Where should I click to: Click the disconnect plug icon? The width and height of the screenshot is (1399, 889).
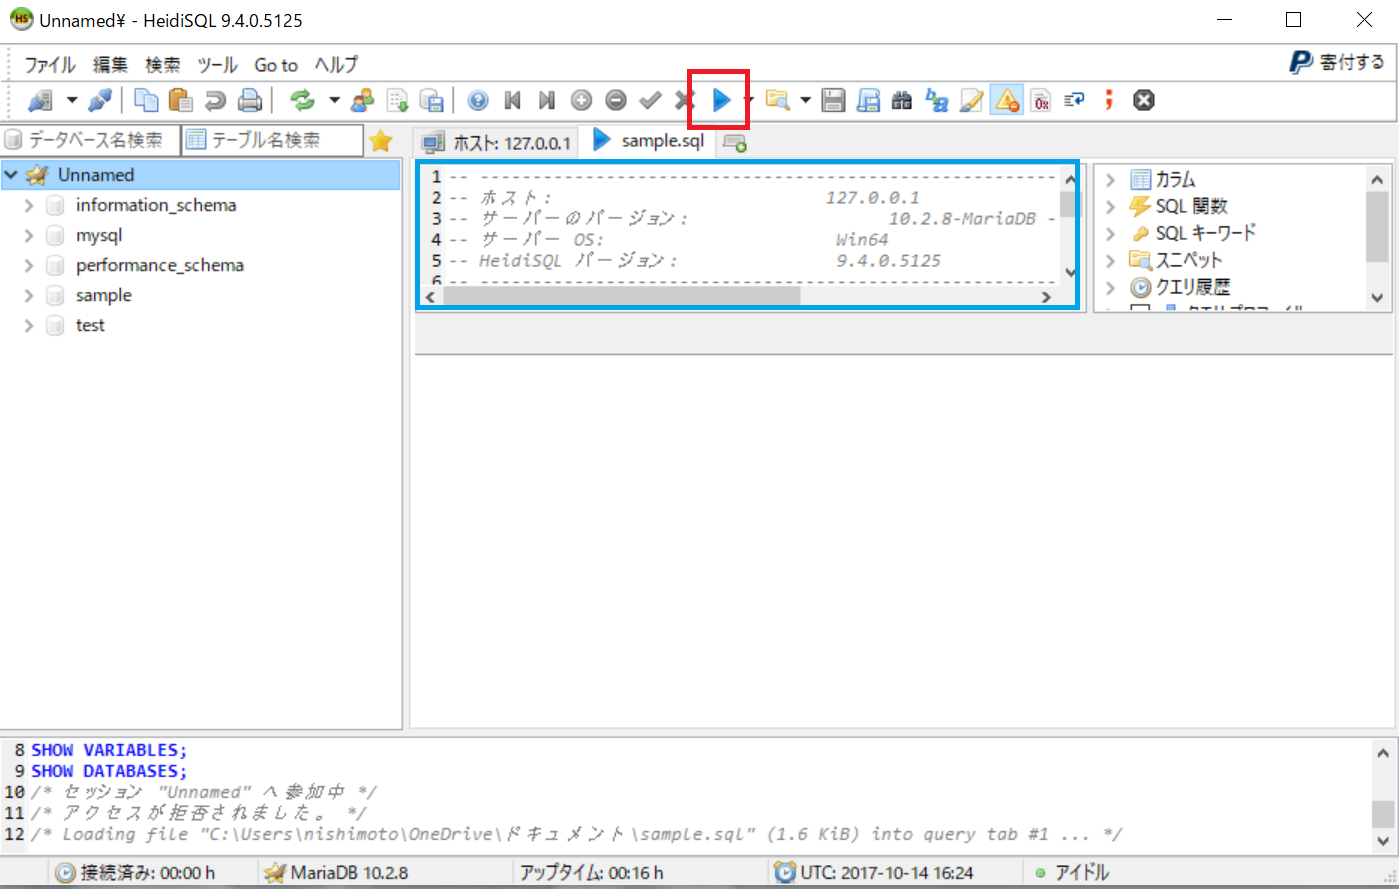pos(100,100)
